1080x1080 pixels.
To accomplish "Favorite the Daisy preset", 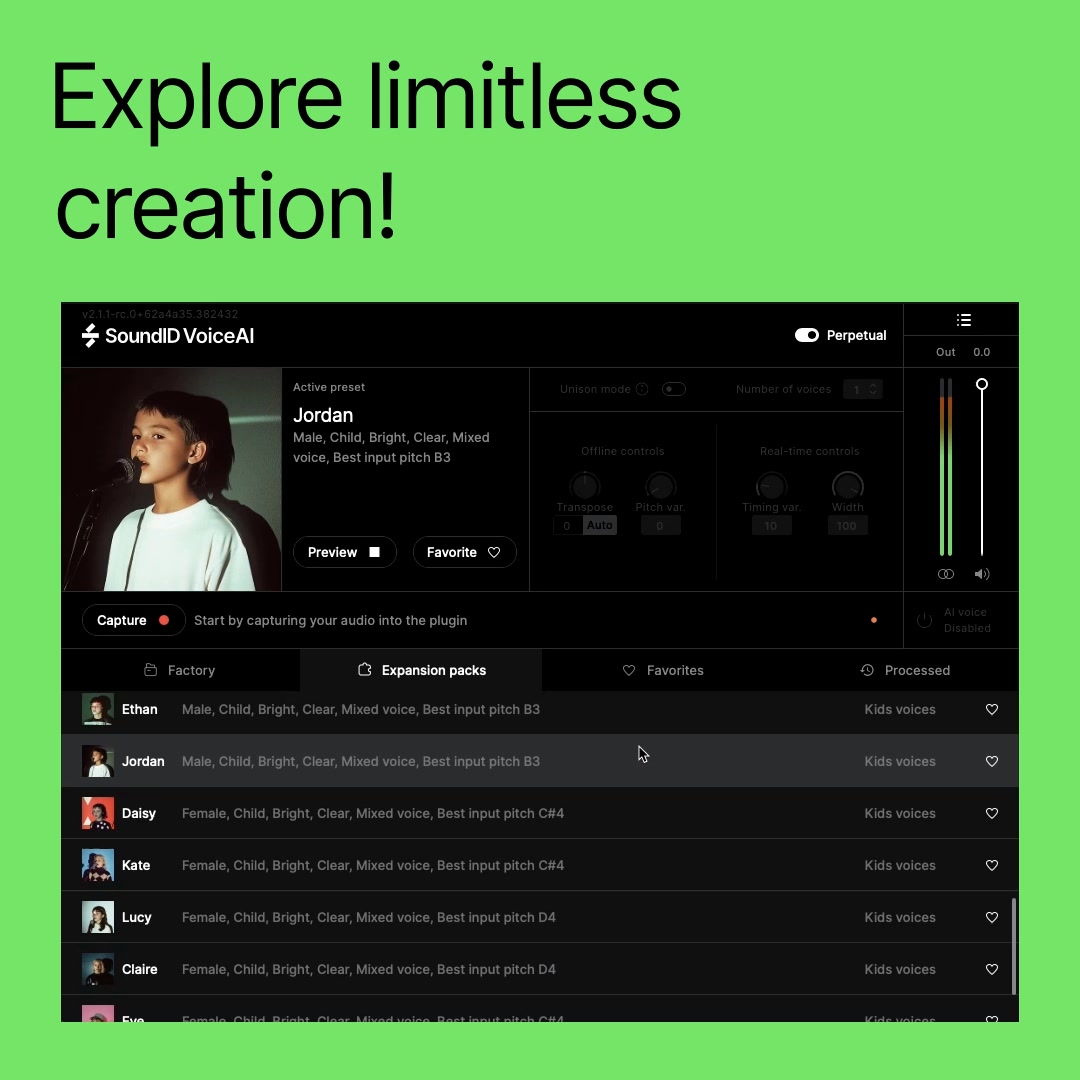I will (x=991, y=813).
